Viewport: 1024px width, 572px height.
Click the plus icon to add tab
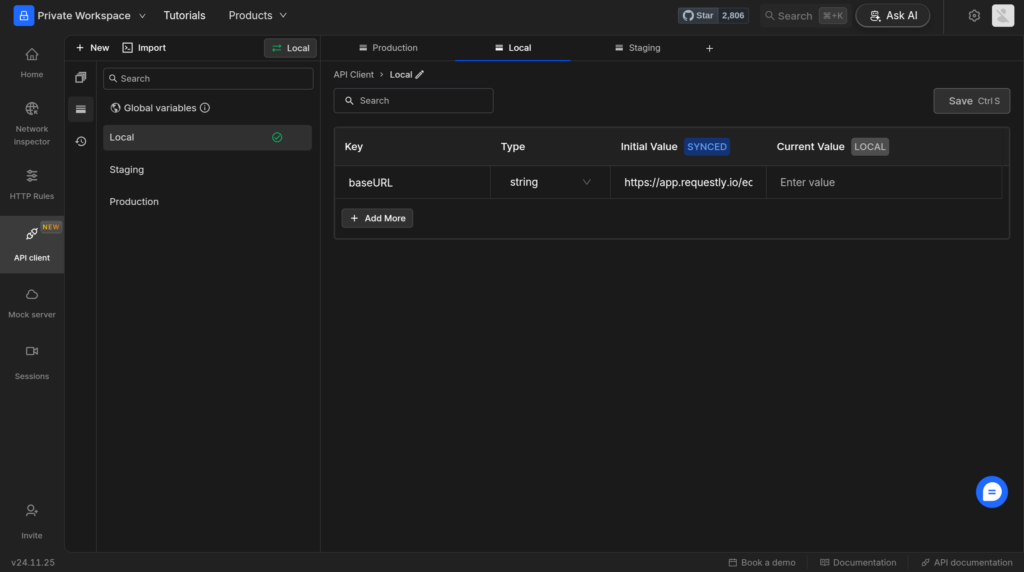(x=709, y=48)
